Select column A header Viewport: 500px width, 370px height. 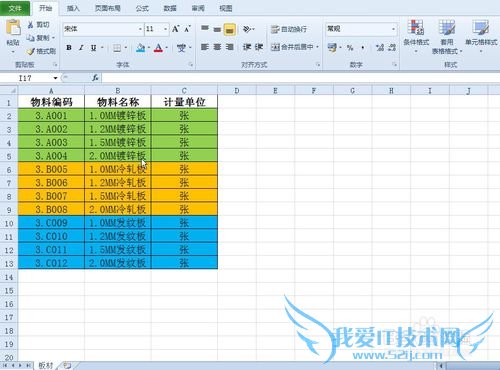coord(51,90)
